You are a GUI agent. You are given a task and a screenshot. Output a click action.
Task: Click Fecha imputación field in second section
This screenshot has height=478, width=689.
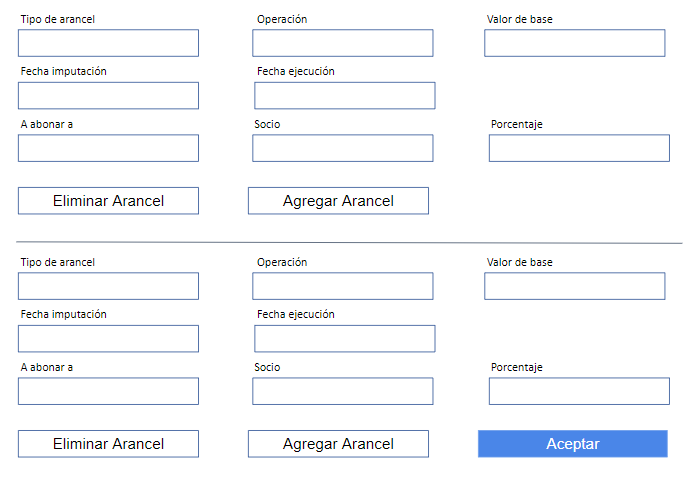pos(108,338)
